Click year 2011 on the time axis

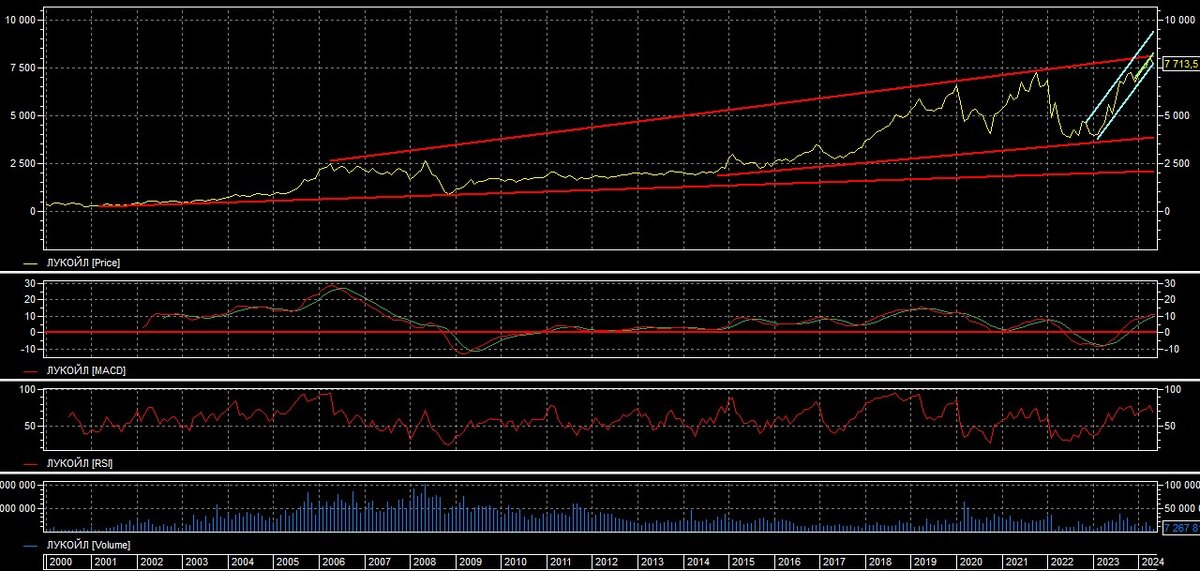pos(562,563)
